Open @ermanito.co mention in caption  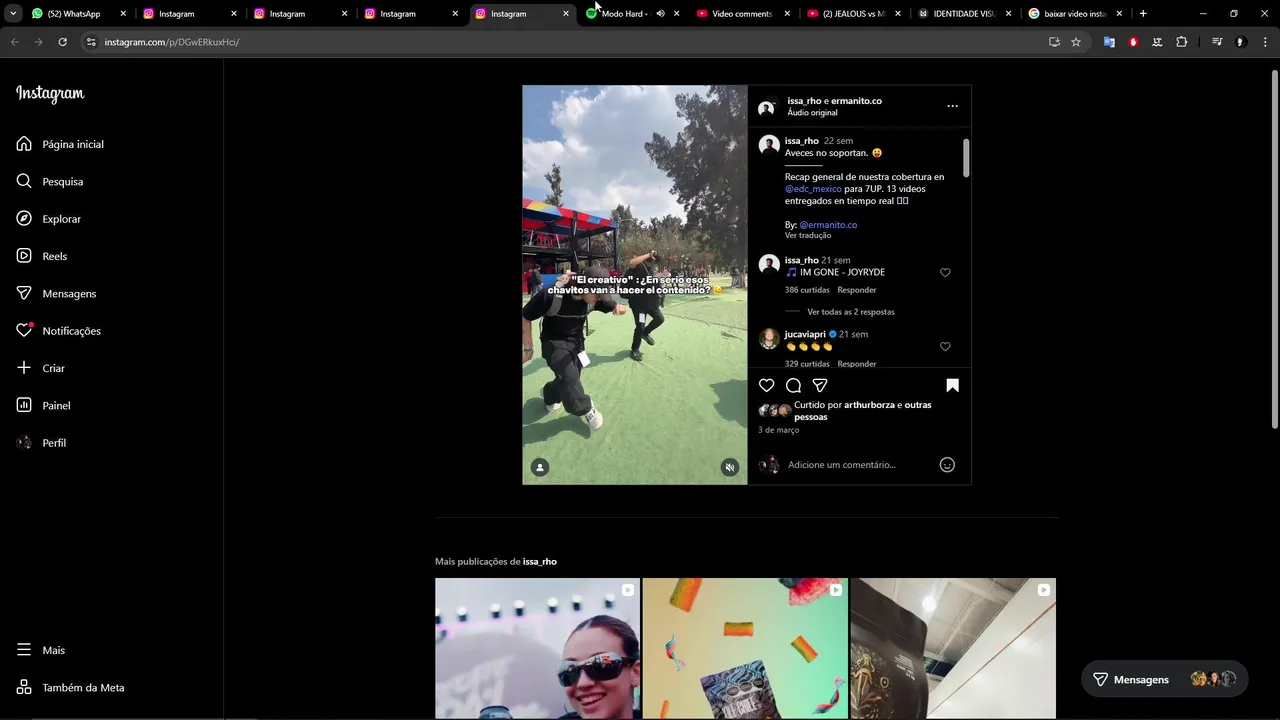point(828,225)
